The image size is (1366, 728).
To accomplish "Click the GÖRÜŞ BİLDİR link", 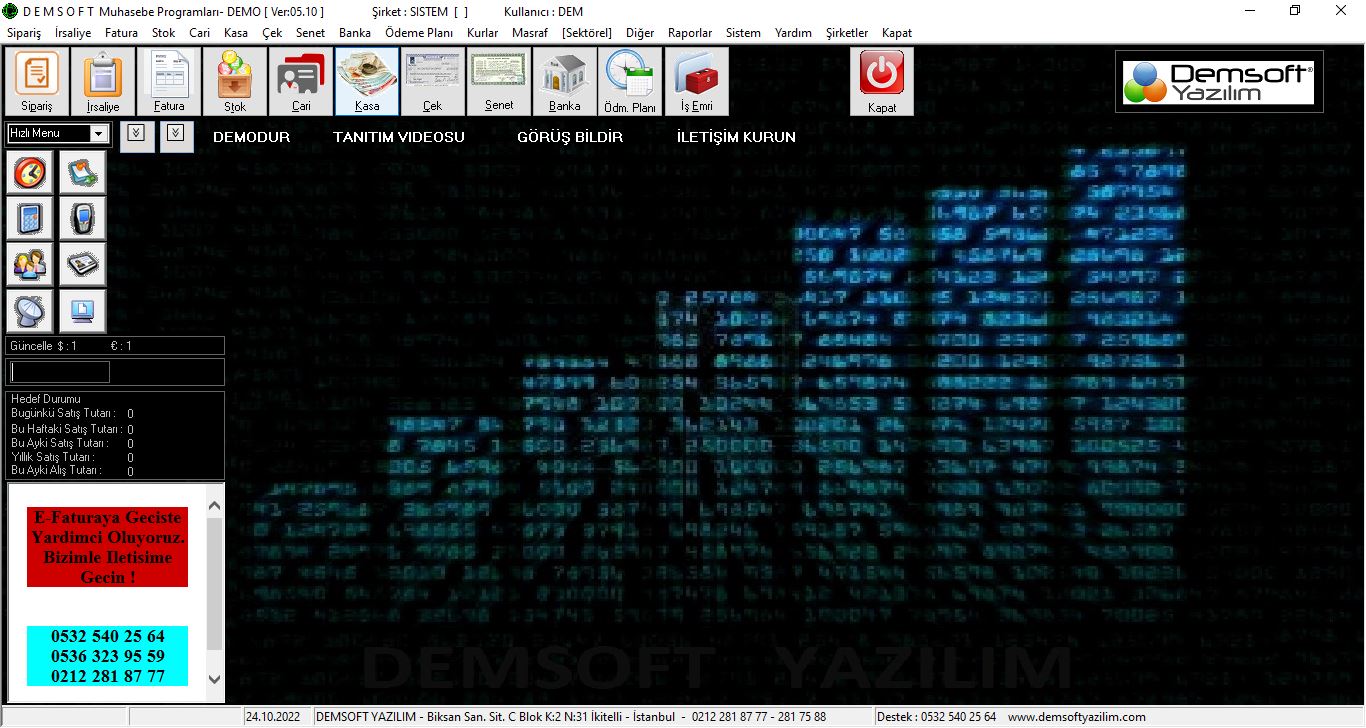I will (570, 137).
